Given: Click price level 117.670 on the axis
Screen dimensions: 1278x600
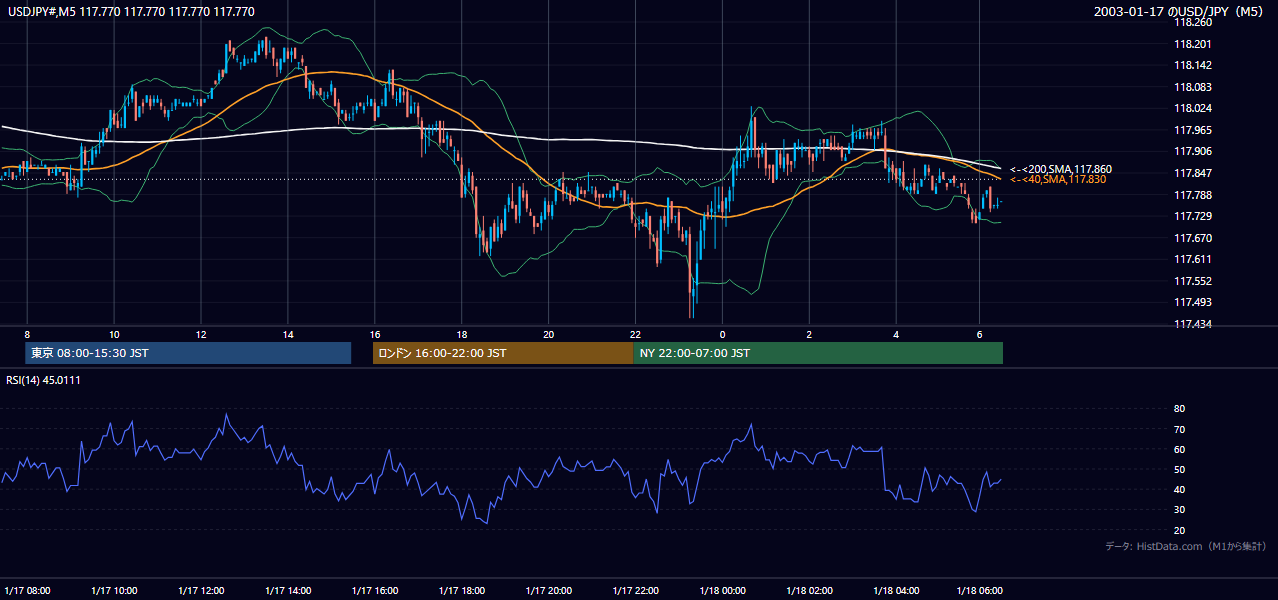Looking at the screenshot, I should (x=1192, y=238).
